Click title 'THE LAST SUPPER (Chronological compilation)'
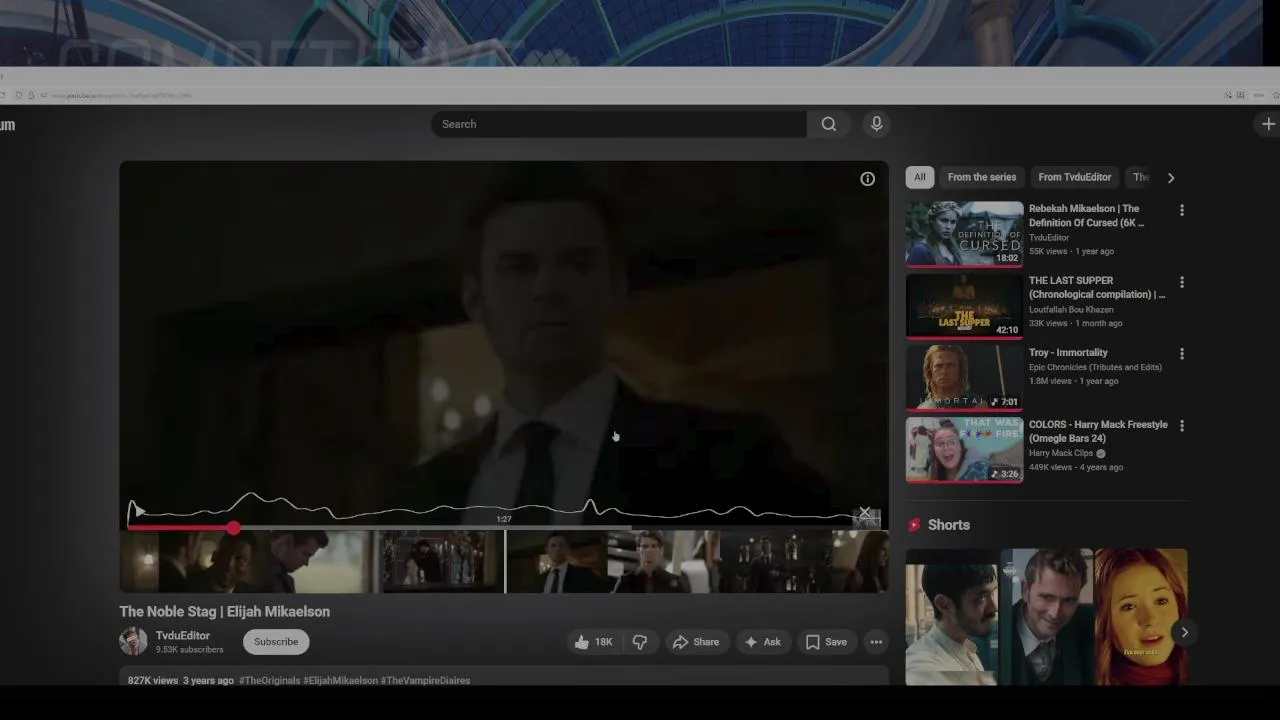 1097,288
